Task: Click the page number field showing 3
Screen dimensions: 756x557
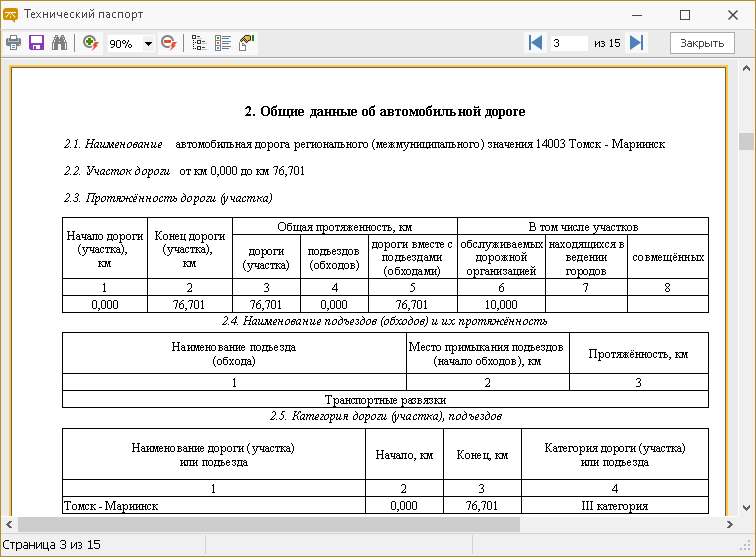Action: (569, 43)
